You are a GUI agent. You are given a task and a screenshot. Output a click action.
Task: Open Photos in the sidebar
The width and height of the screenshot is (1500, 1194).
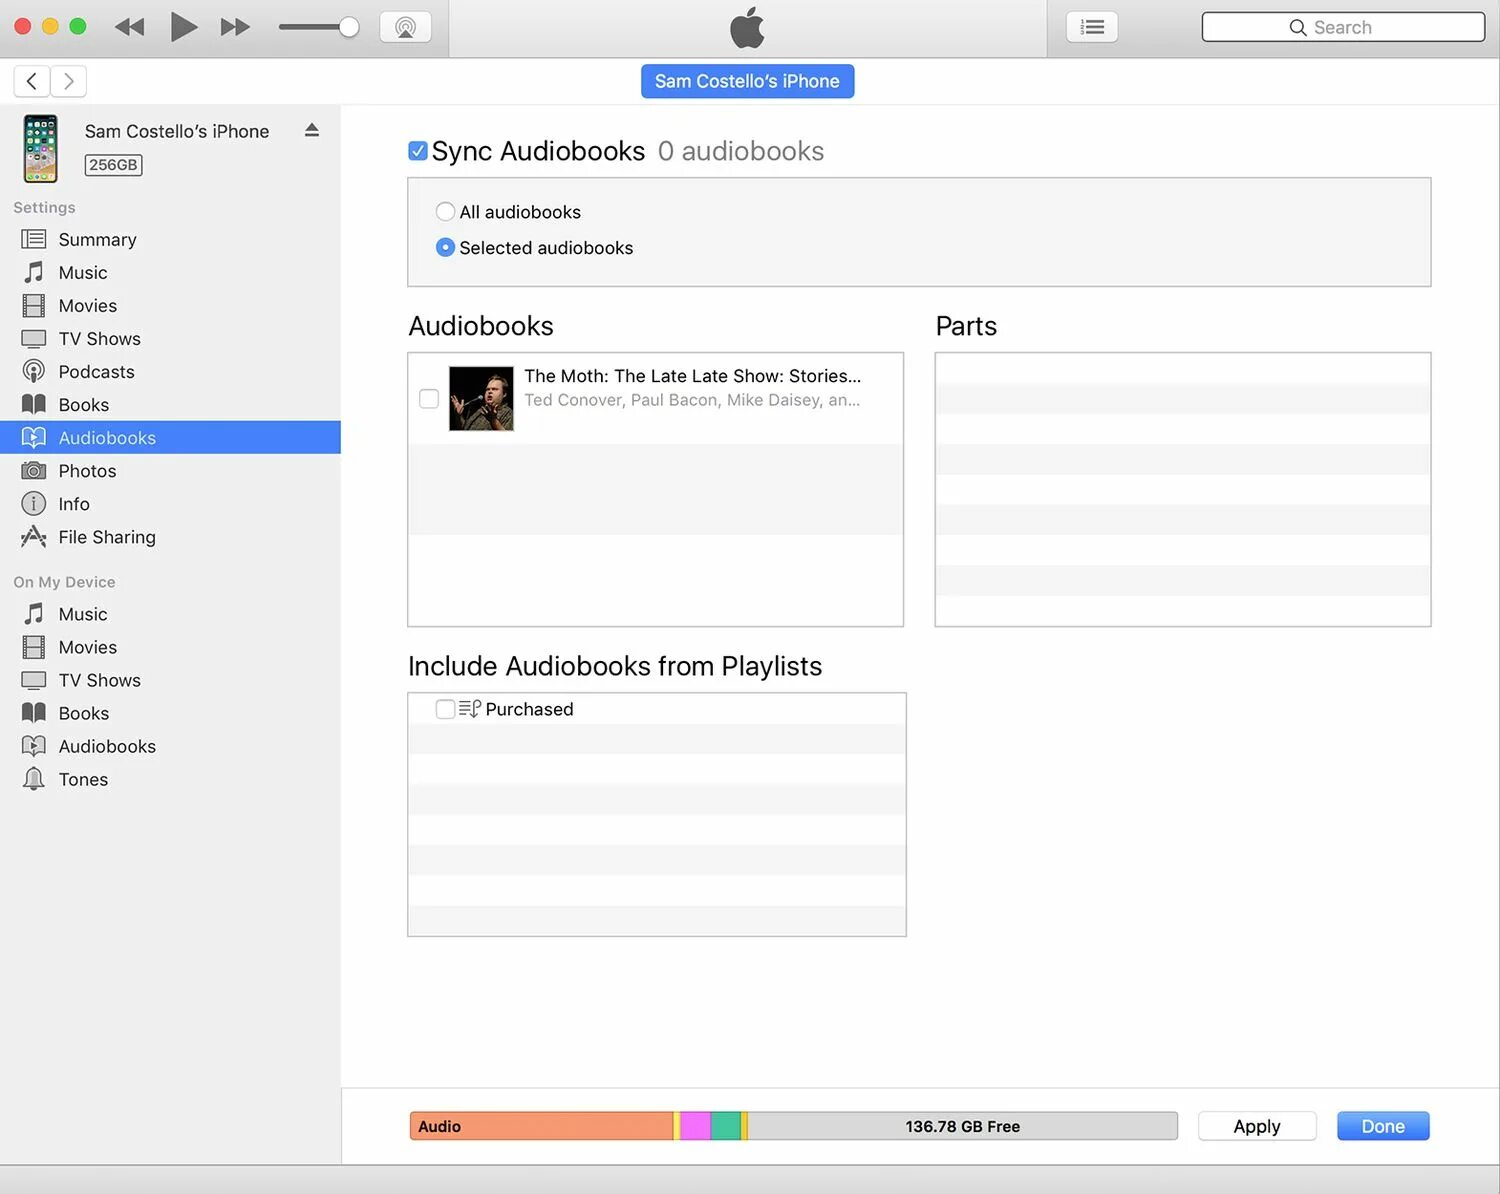pyautogui.click(x=170, y=470)
